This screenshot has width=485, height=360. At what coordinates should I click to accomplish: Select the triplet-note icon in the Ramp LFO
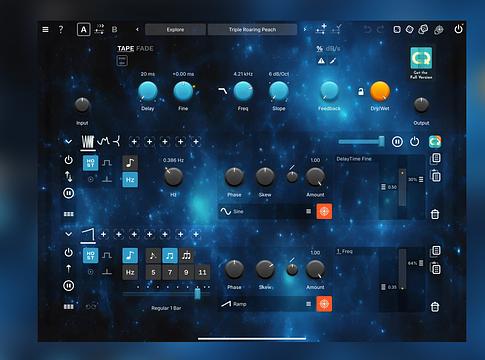[186, 256]
